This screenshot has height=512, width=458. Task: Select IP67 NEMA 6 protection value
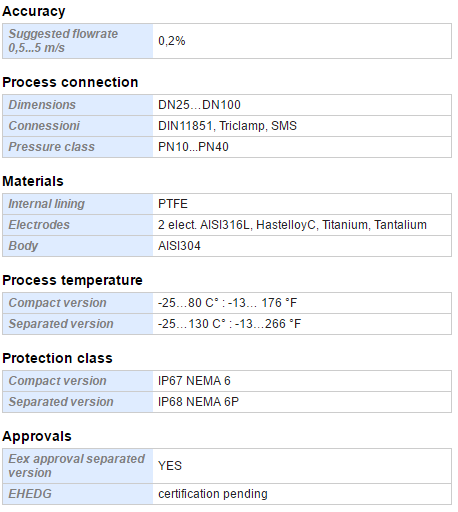(x=302, y=381)
